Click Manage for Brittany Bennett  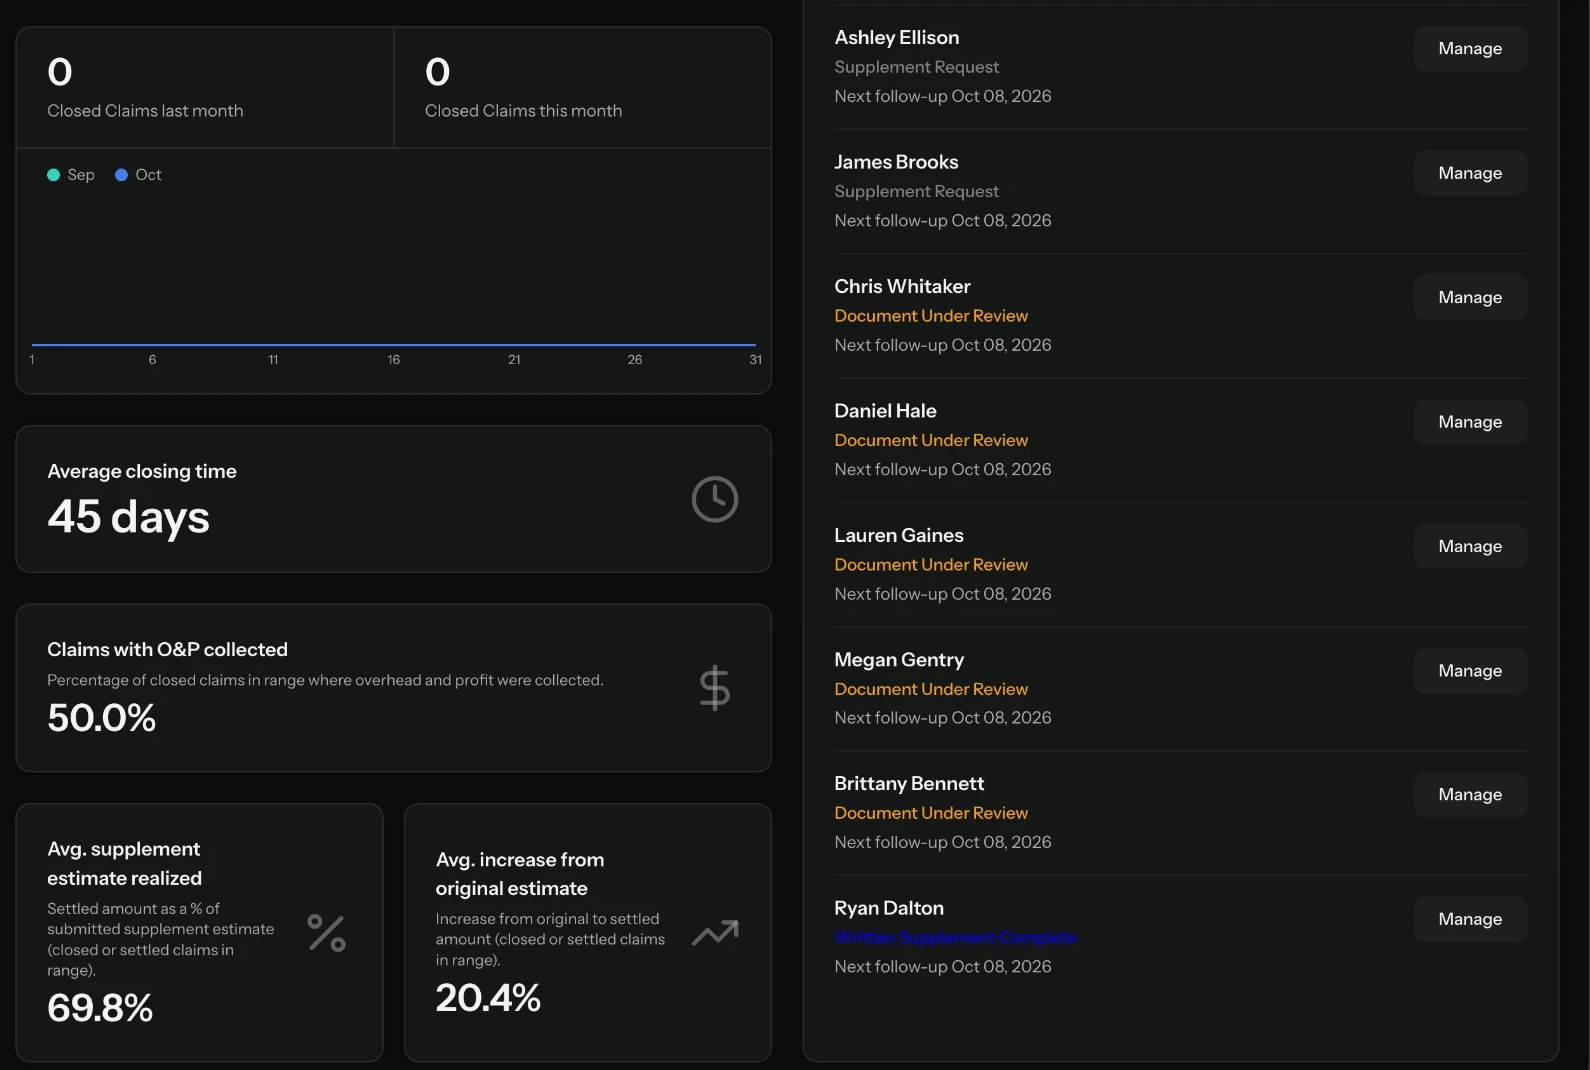coord(1470,795)
